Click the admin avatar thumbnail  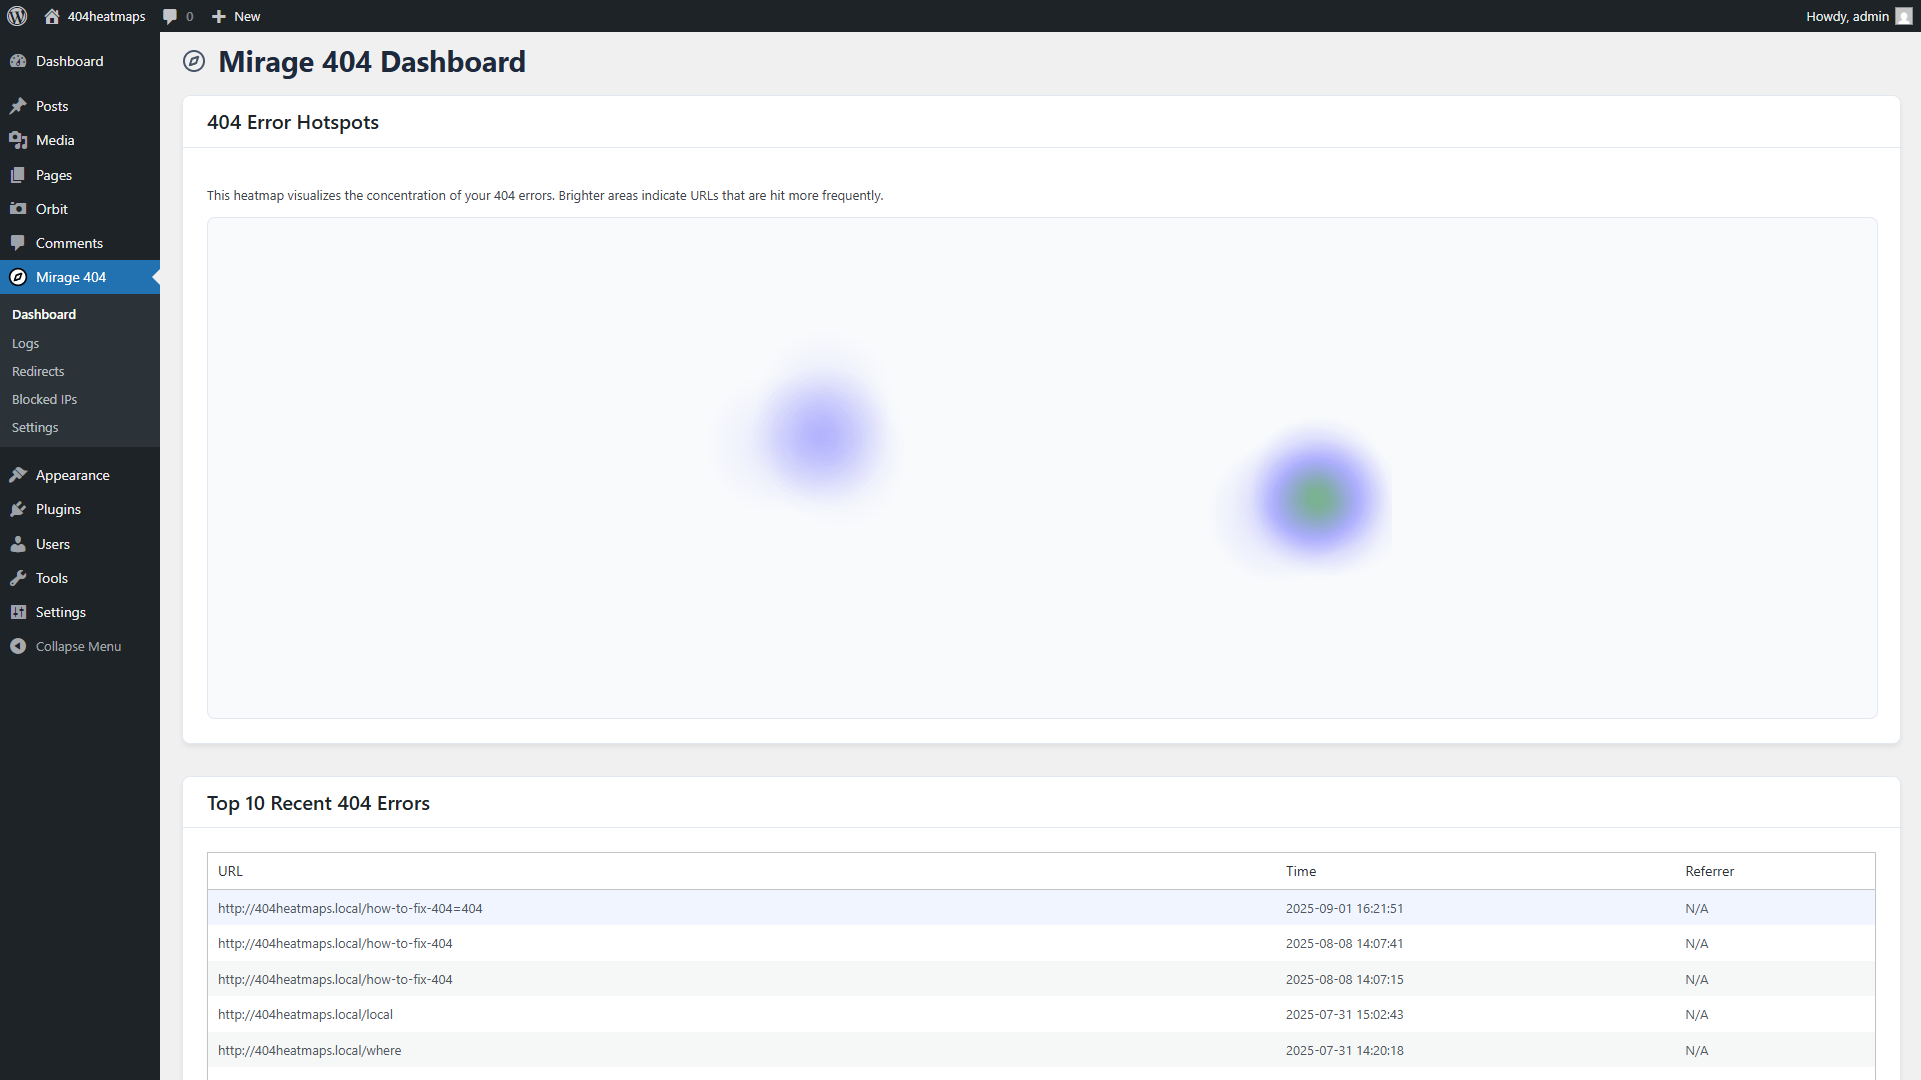pyautogui.click(x=1903, y=16)
